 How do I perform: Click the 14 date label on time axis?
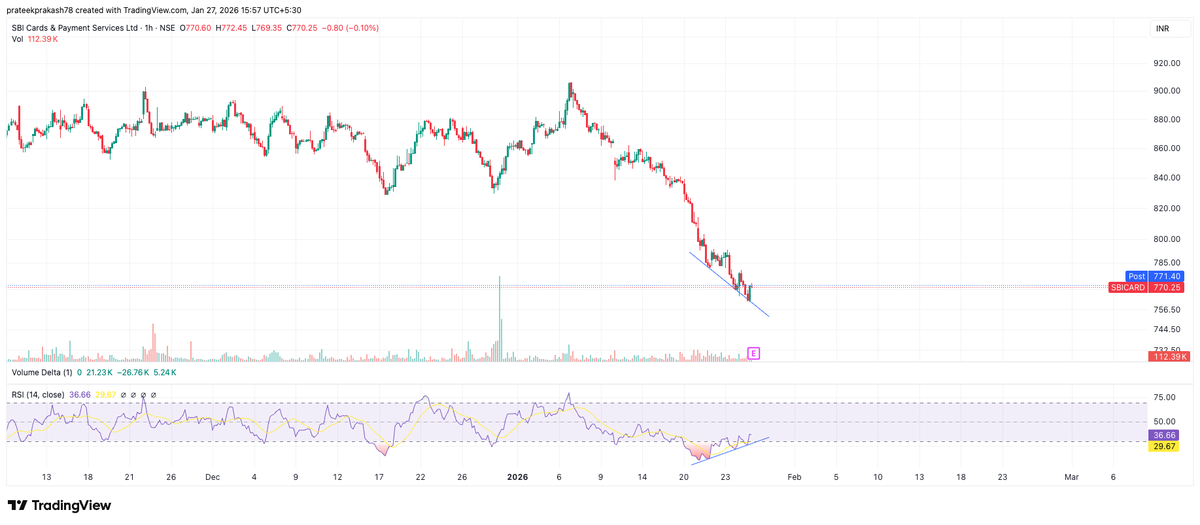click(x=642, y=478)
